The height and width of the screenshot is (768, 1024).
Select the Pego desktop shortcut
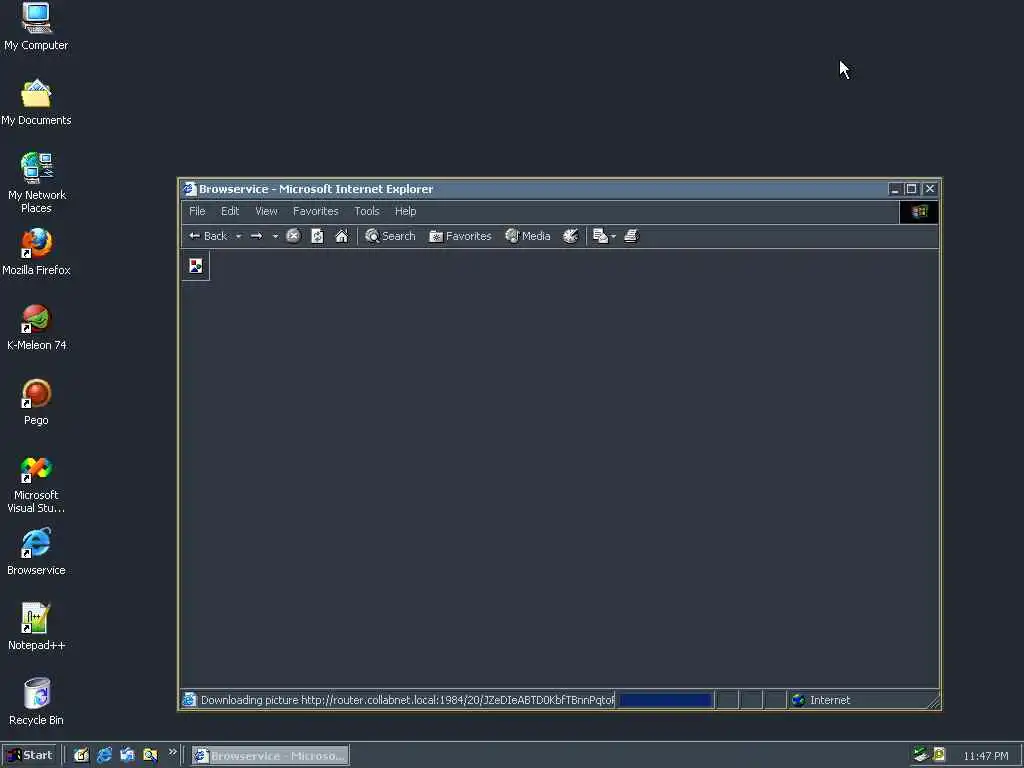36,402
